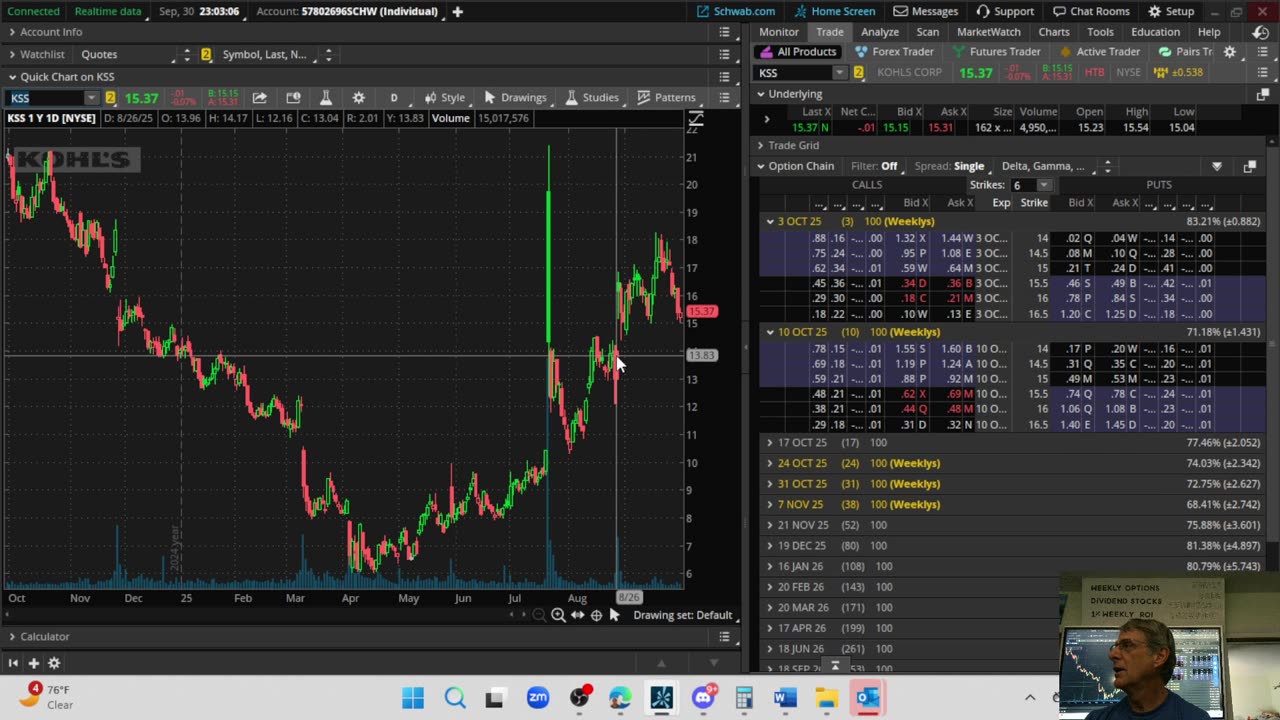Open the Calculator panel menu icon
This screenshot has width=1280, height=720.
click(x=724, y=636)
